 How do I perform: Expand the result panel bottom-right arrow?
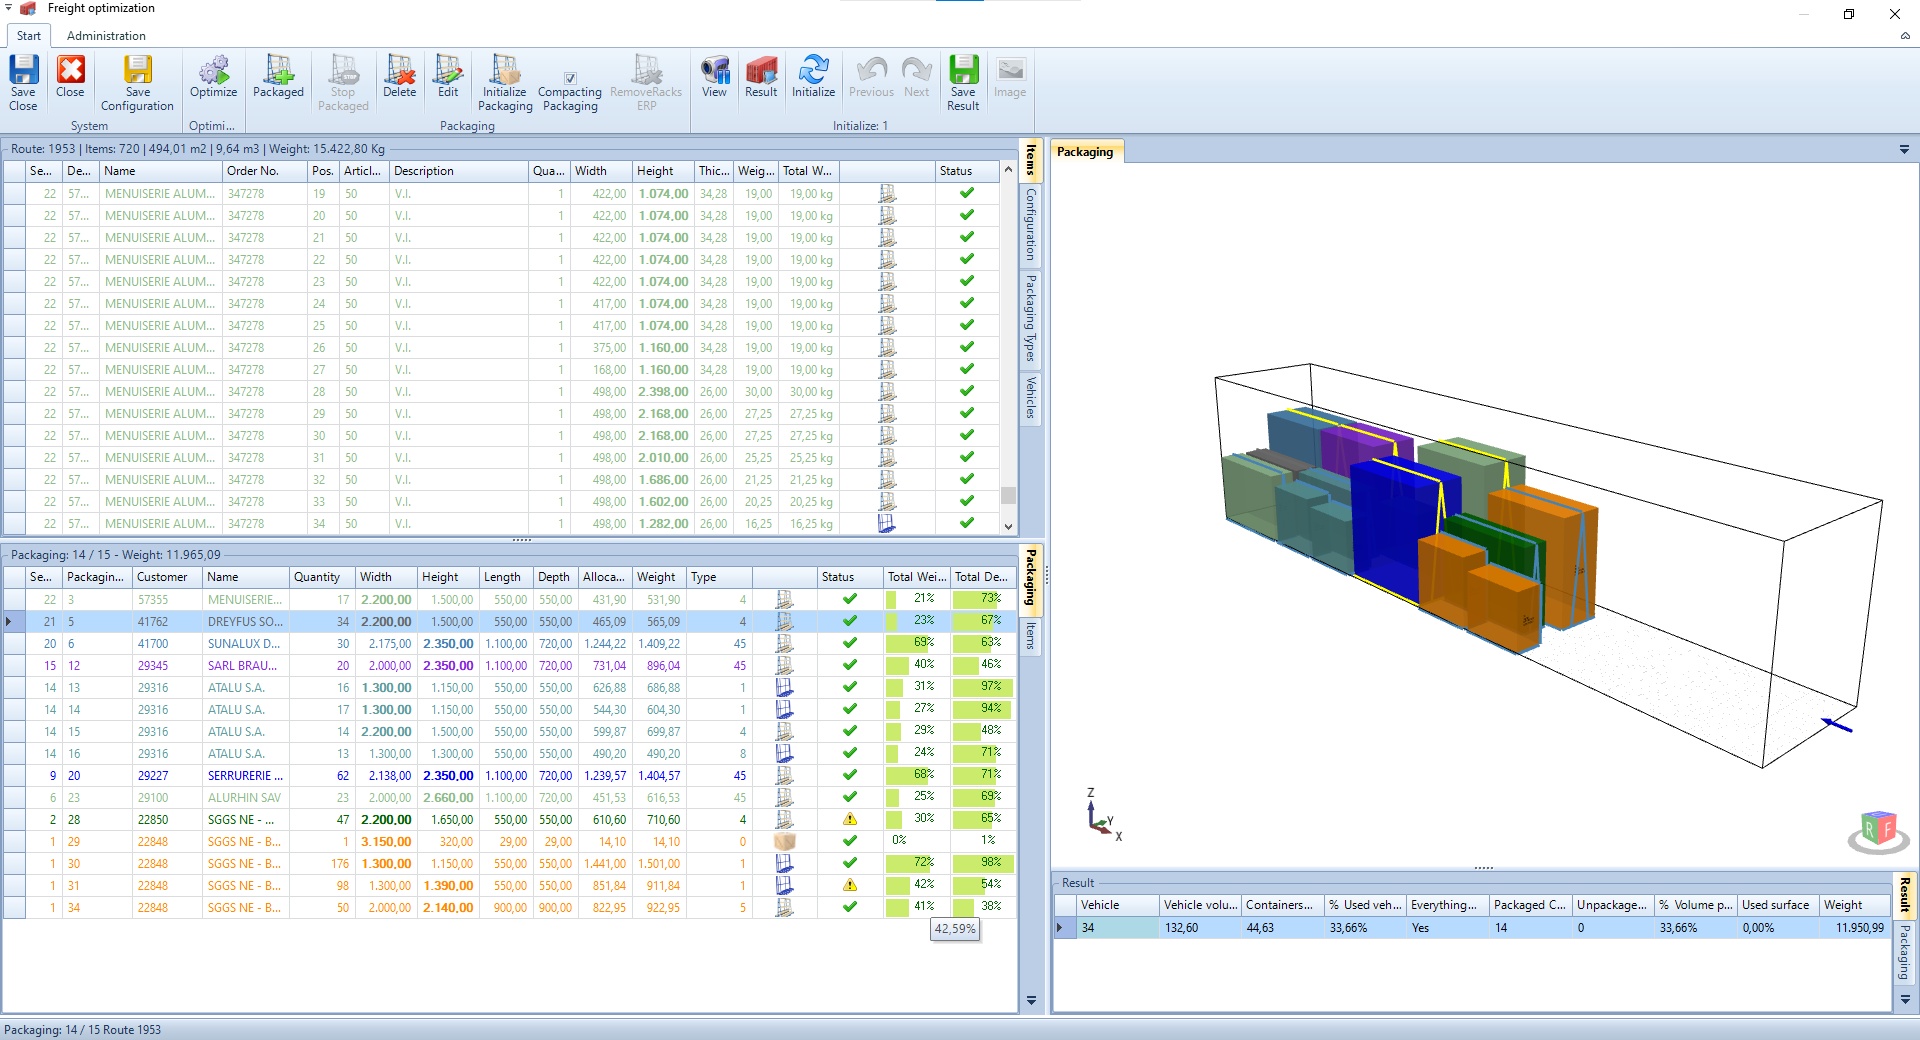click(1905, 999)
